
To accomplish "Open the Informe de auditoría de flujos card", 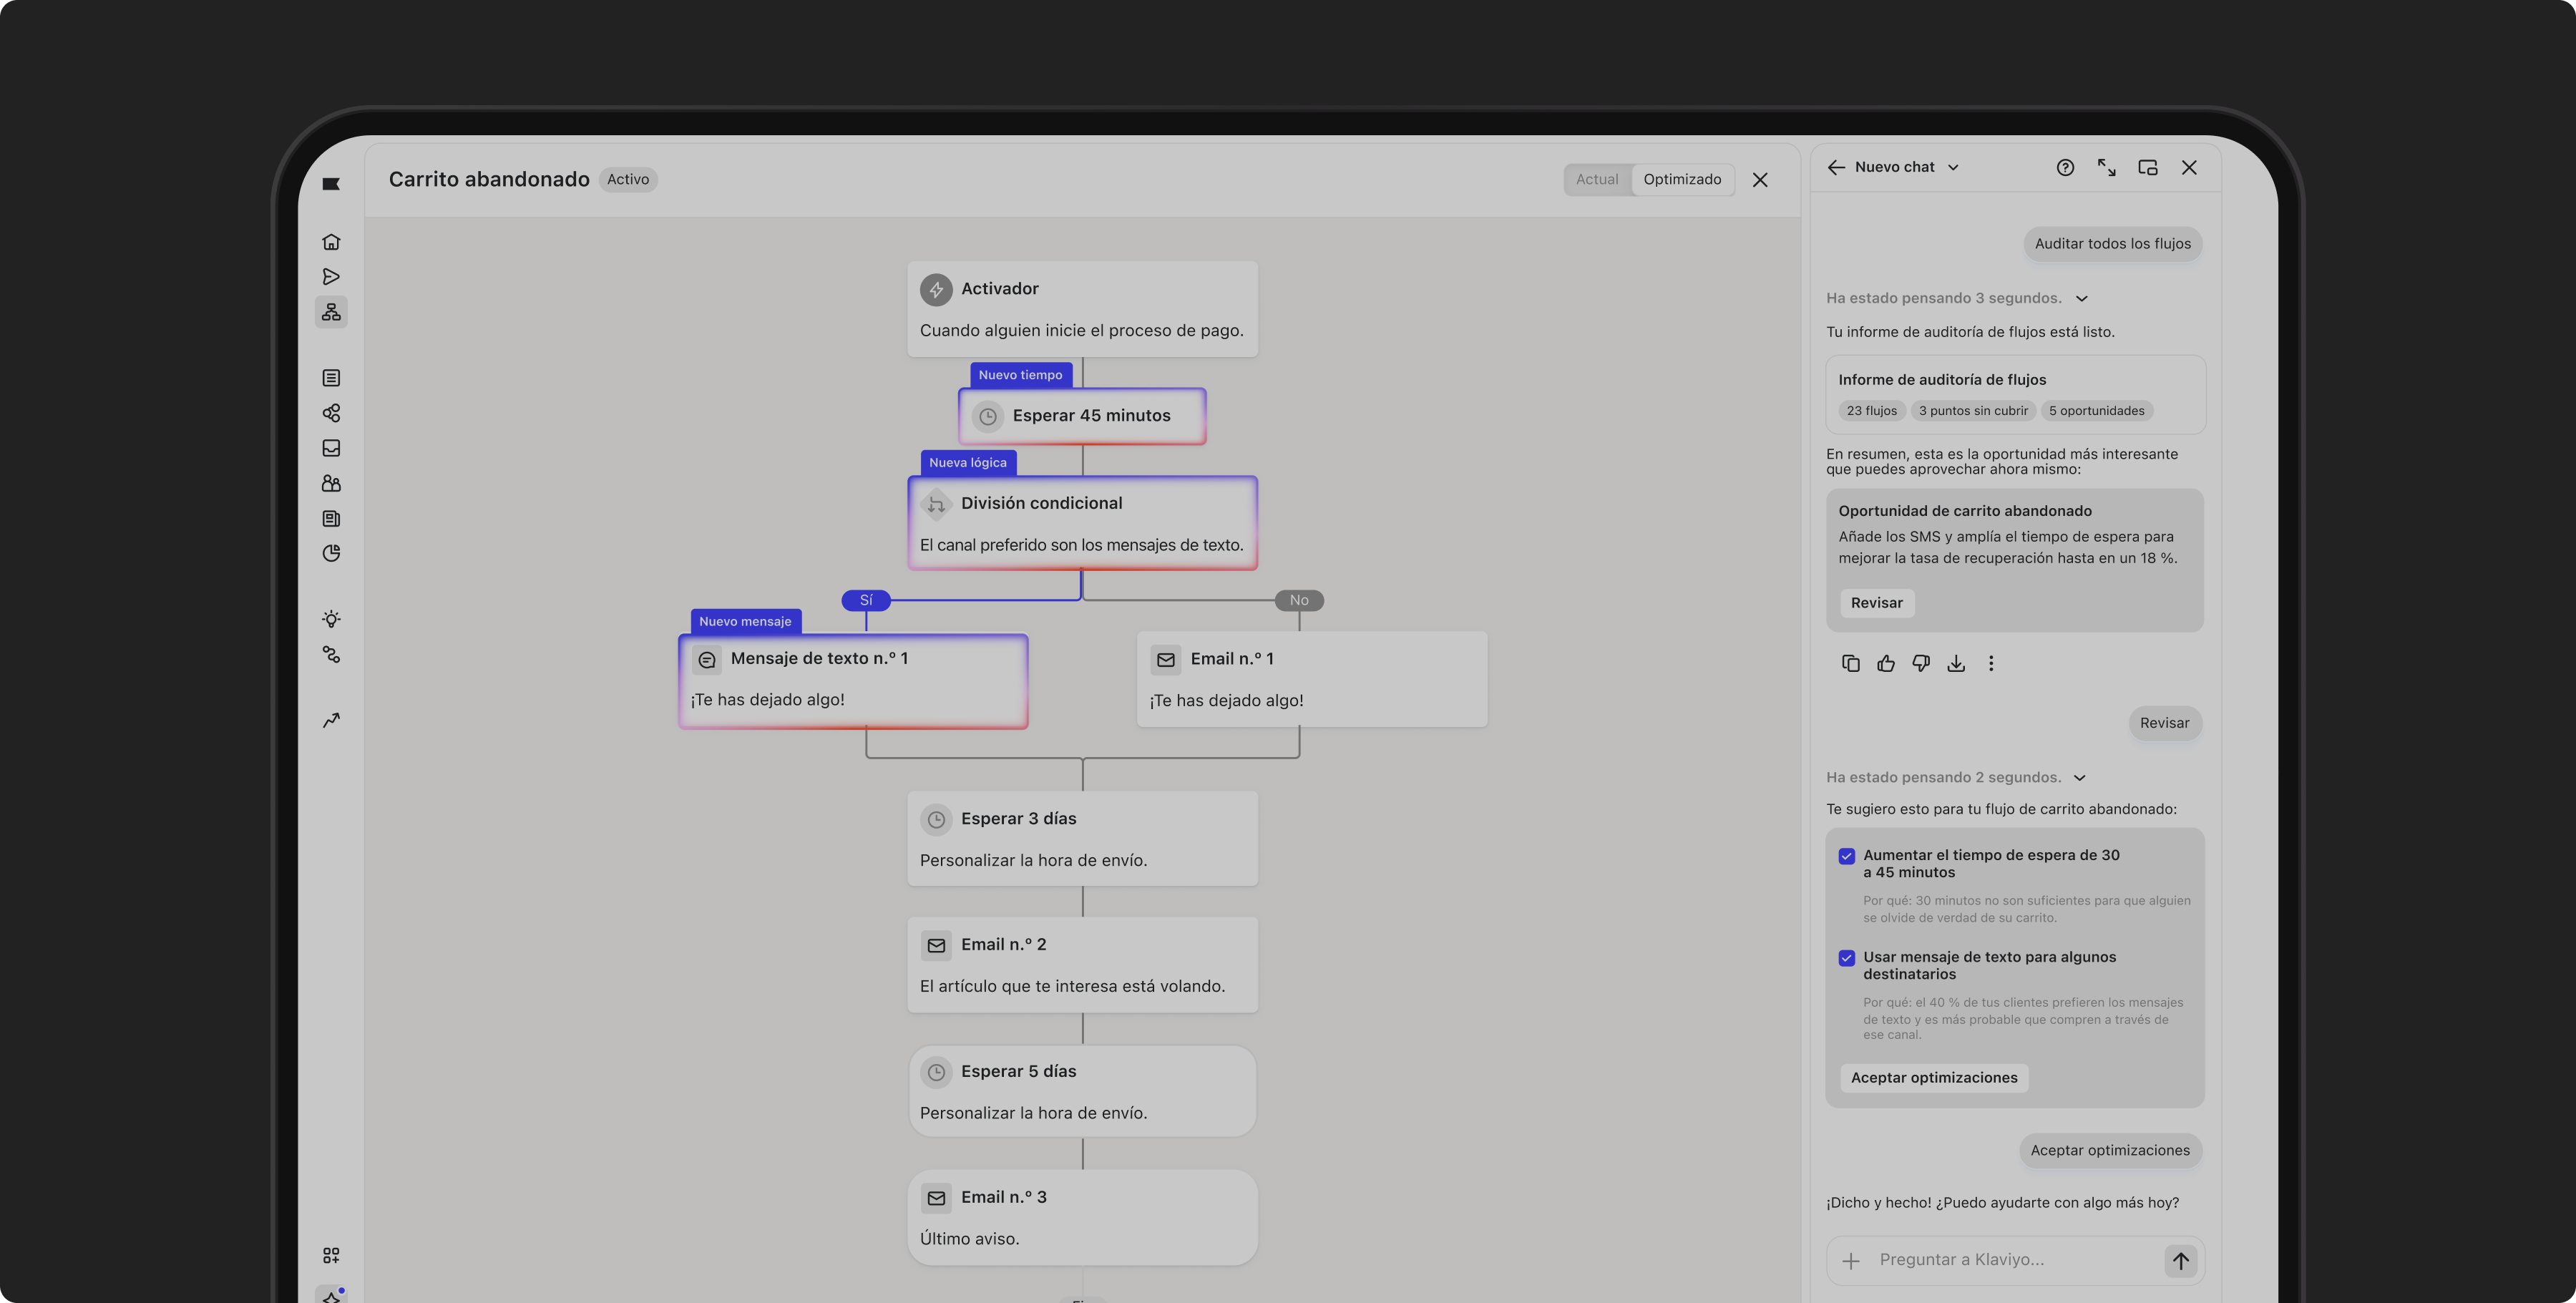I will (x=2015, y=395).
